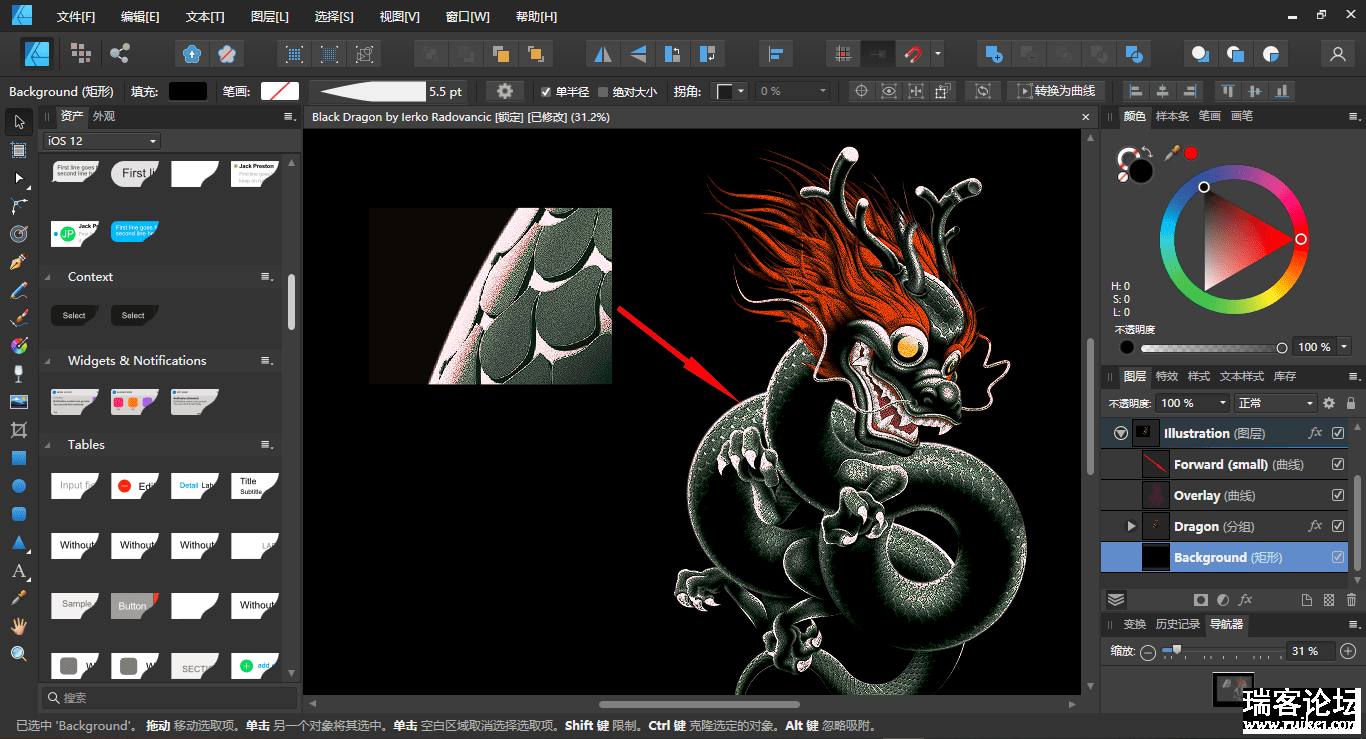Hide the Dragon group via its checkbox
The image size is (1366, 739).
pos(1338,526)
